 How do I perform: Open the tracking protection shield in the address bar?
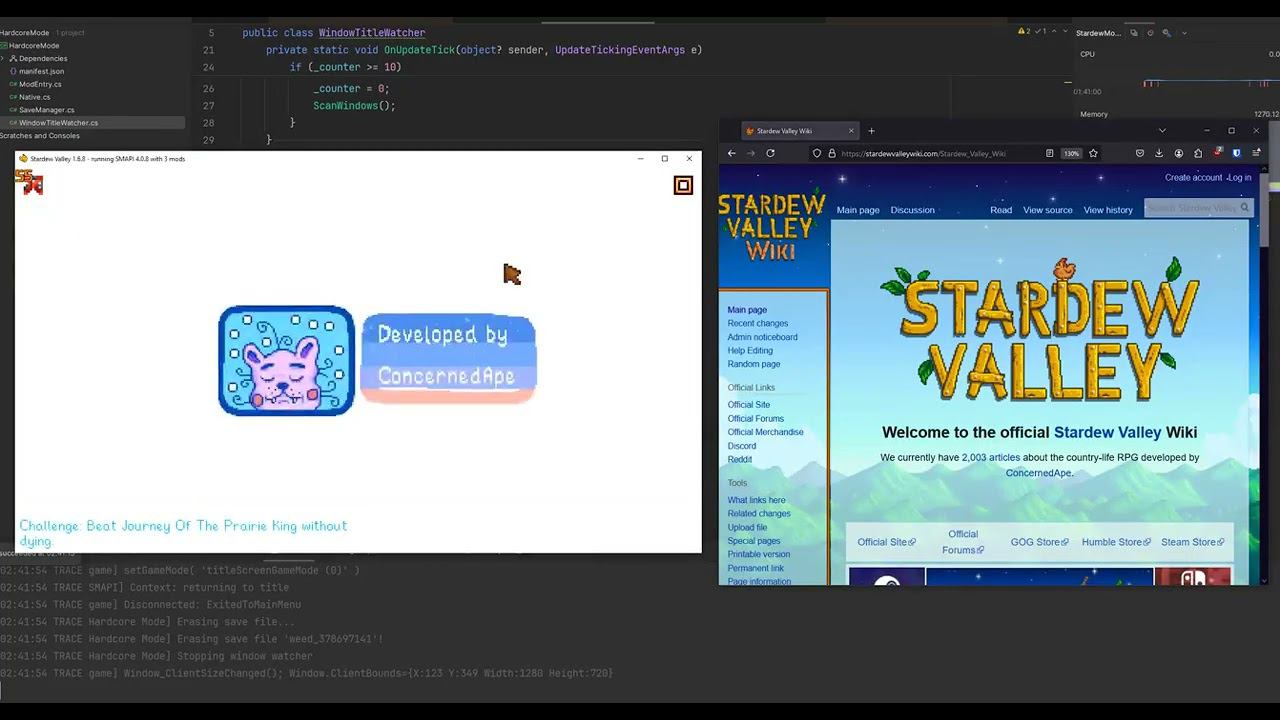[x=817, y=153]
